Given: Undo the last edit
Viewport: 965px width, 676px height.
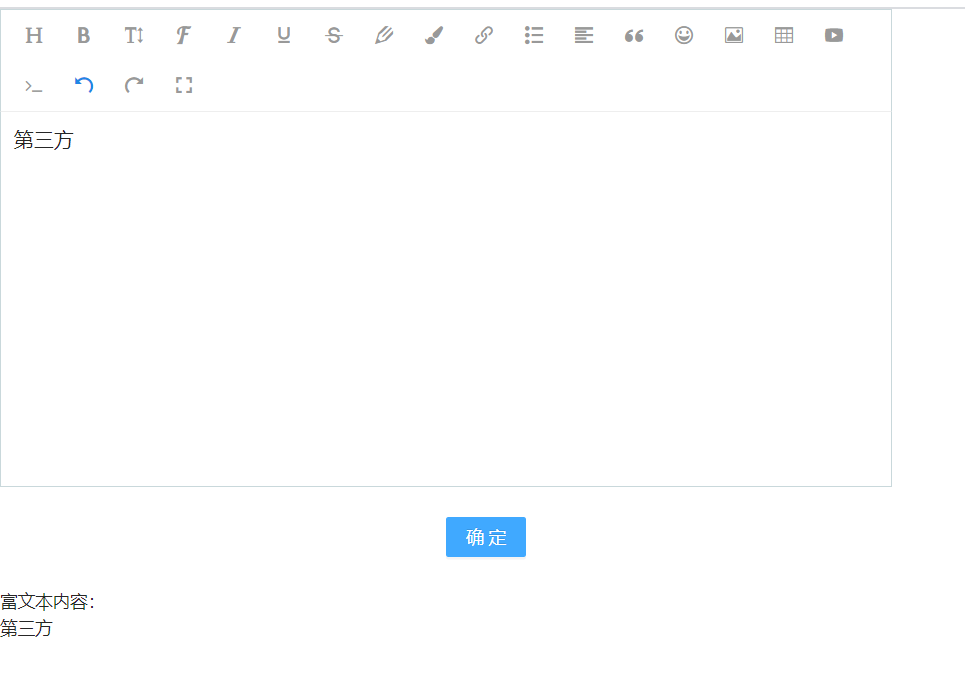Looking at the screenshot, I should (84, 85).
